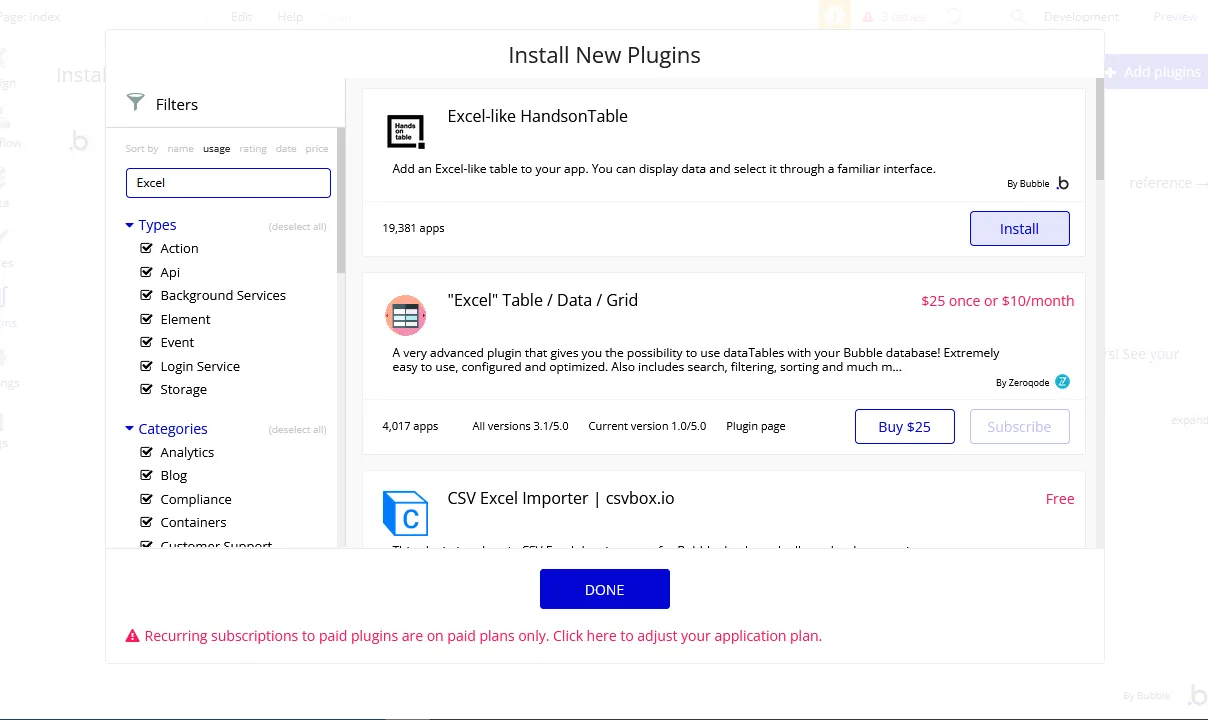Uncheck the Login Service checkbox
Viewport: 1208px width, 720px height.
coord(147,366)
